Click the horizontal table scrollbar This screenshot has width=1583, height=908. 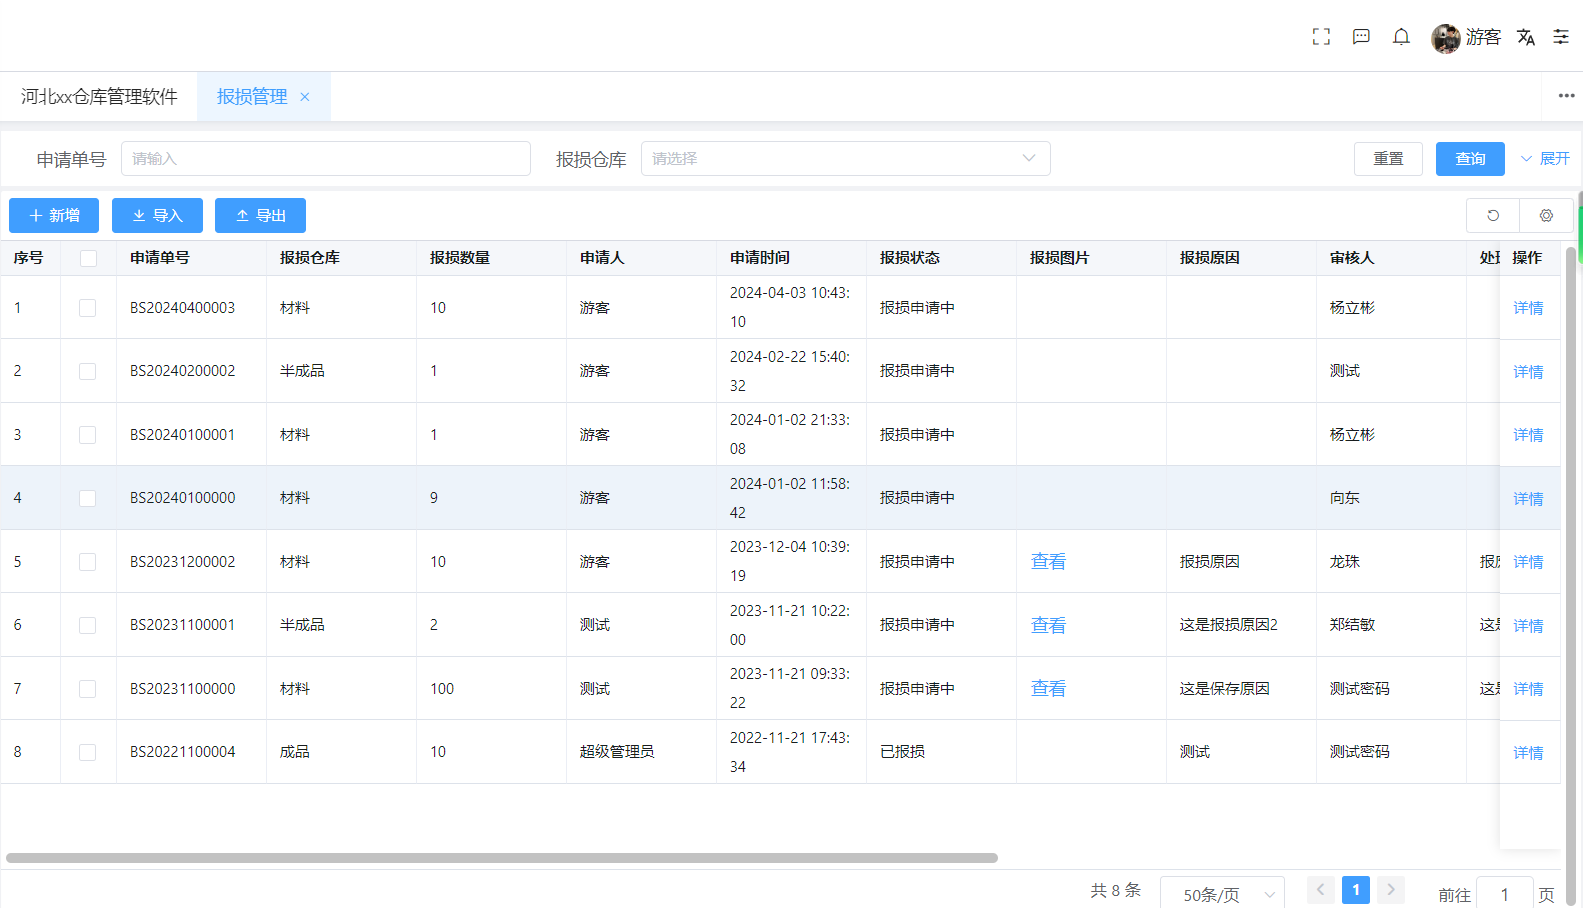[502, 858]
